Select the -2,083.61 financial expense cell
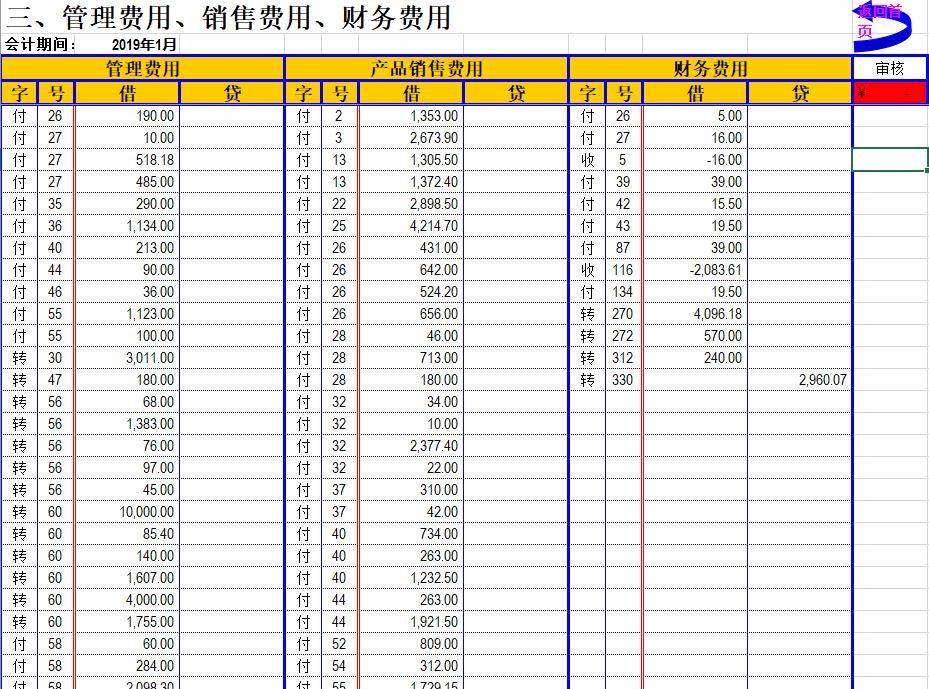Viewport: 929px width, 689px height. click(694, 270)
